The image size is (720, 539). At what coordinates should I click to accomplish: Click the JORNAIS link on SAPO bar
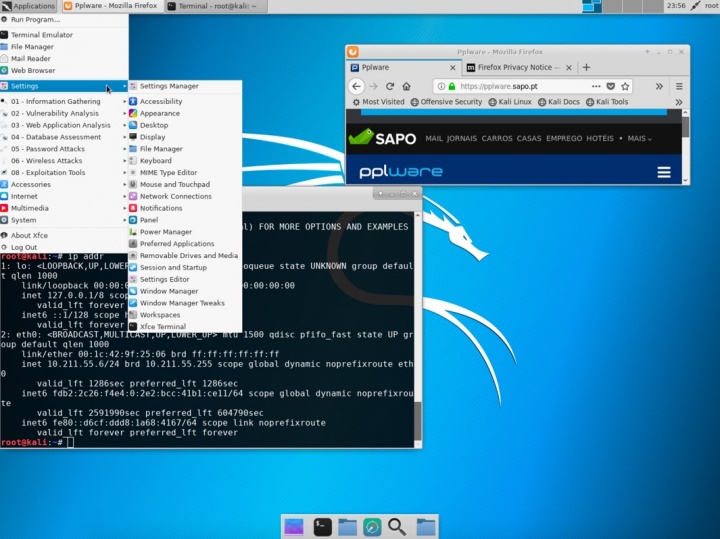click(464, 139)
